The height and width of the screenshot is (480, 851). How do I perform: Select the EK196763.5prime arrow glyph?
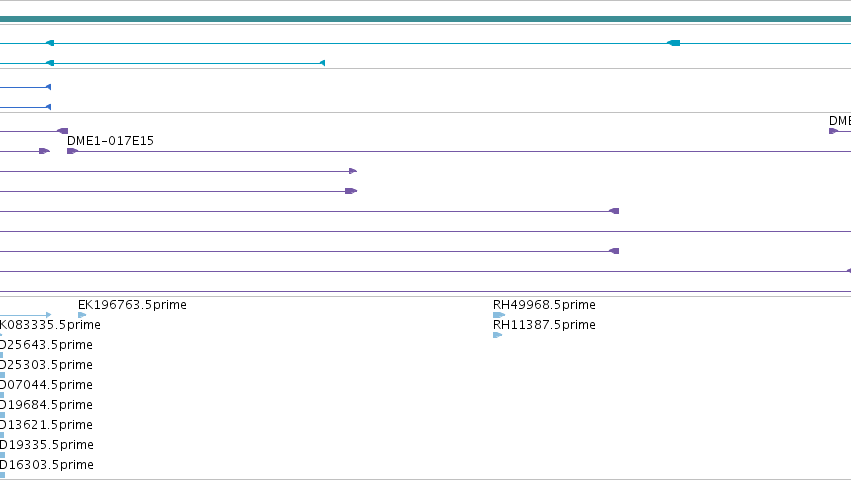(x=82, y=315)
